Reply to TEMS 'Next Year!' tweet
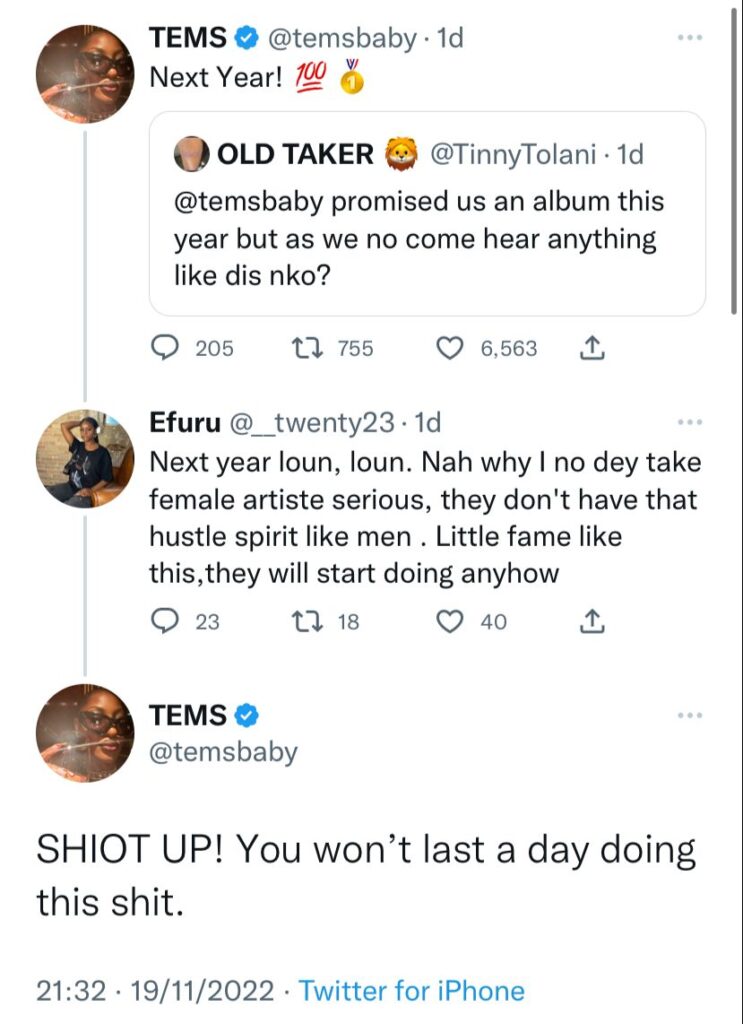This screenshot has width=743, height=1024. 163,348
